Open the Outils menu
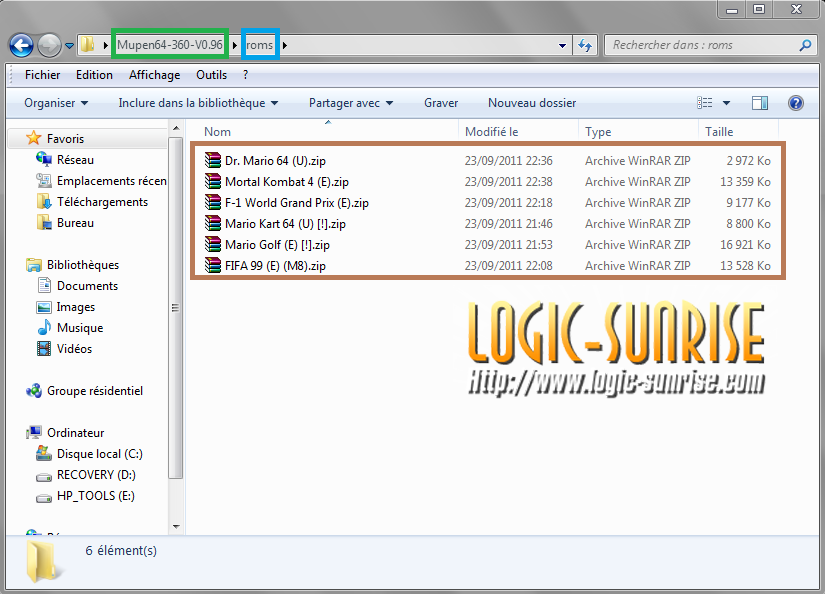This screenshot has height=594, width=825. pyautogui.click(x=212, y=75)
